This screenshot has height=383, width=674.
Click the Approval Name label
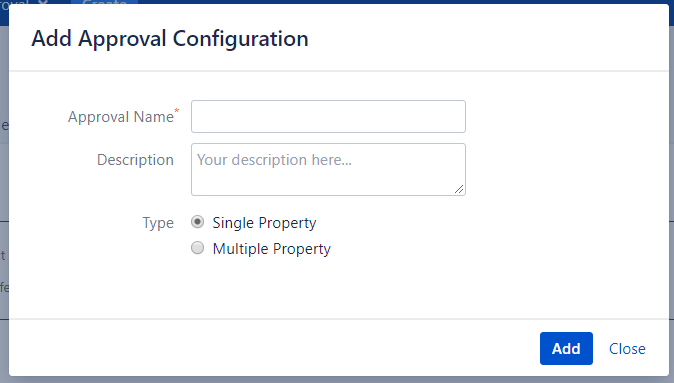pos(121,116)
